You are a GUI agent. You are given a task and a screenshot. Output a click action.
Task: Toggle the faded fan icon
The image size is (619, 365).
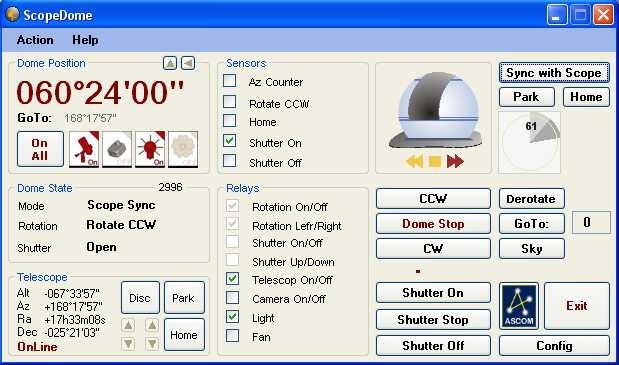[183, 149]
